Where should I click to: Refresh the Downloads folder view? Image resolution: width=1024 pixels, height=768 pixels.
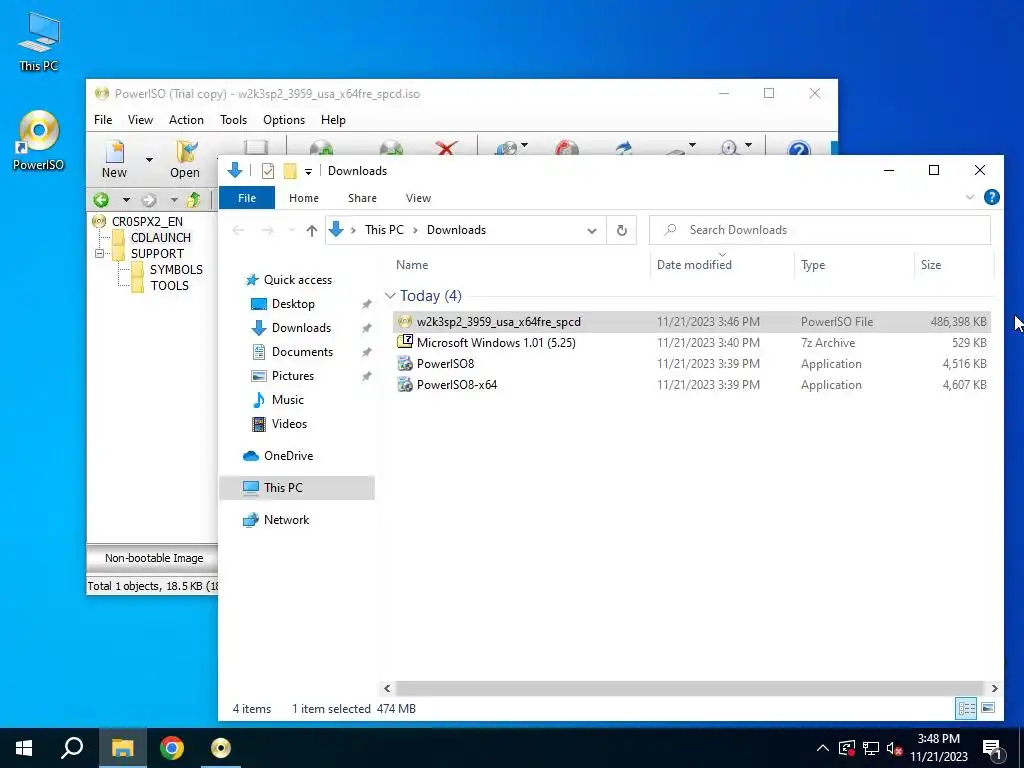pyautogui.click(x=622, y=230)
